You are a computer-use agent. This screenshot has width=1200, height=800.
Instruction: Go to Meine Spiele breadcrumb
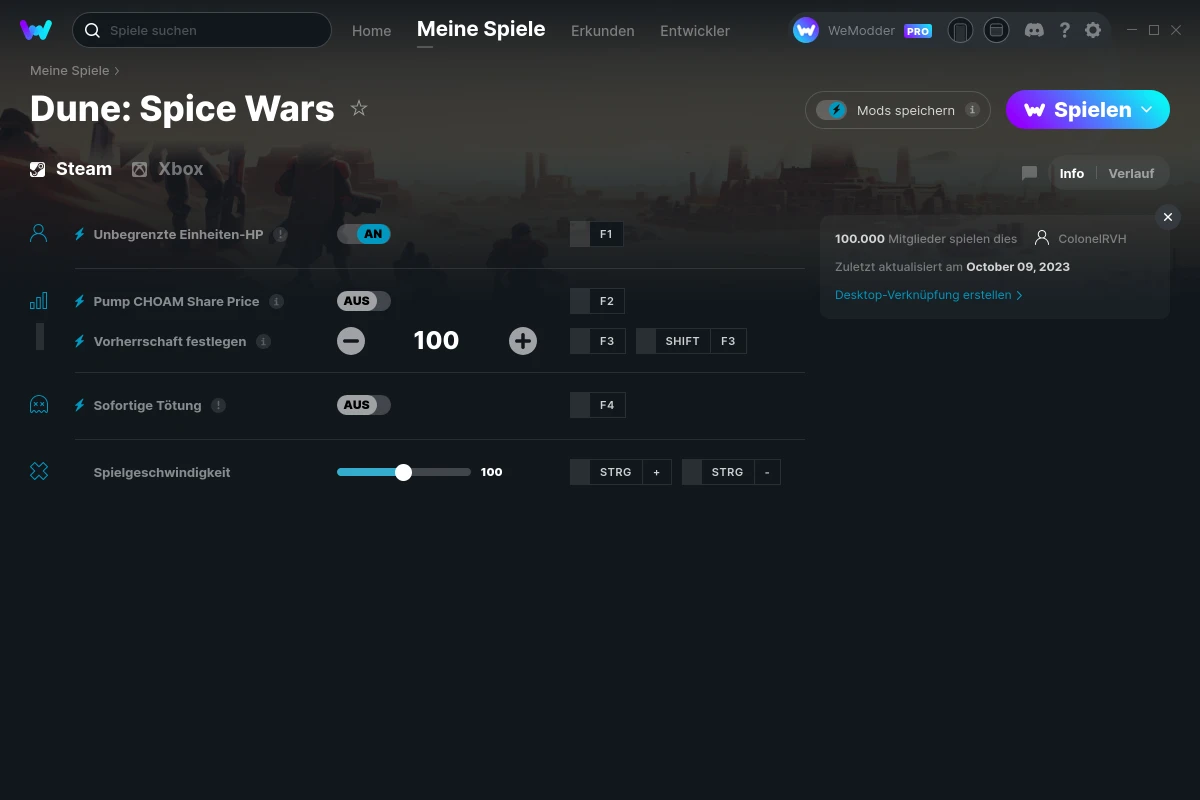69,71
